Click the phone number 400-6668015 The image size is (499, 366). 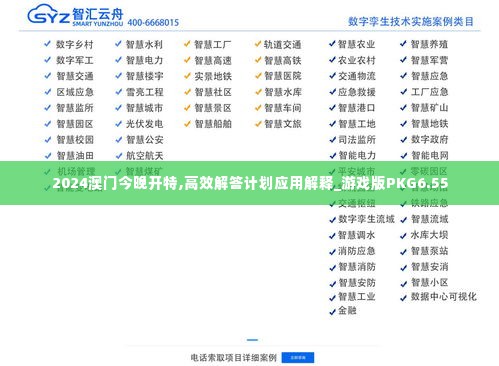153,23
